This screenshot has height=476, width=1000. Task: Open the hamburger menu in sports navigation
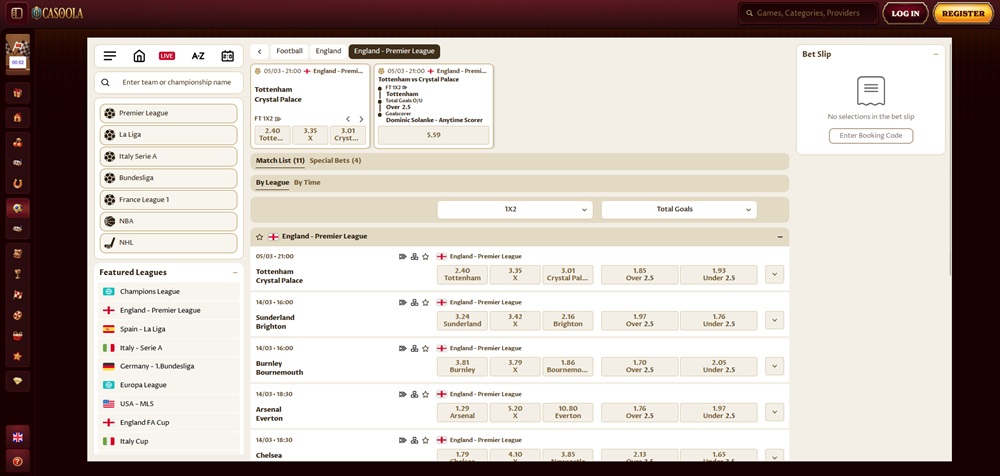[110, 56]
